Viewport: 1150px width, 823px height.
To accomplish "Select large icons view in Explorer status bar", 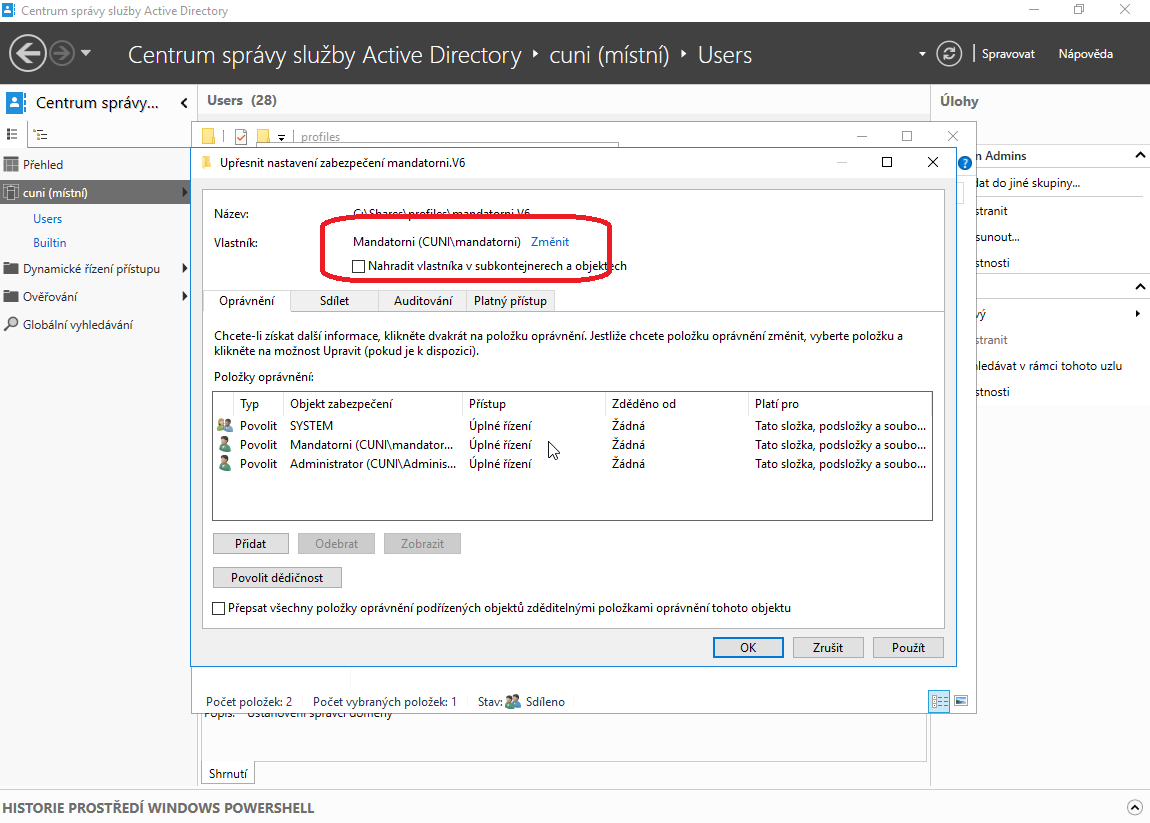I will (961, 702).
